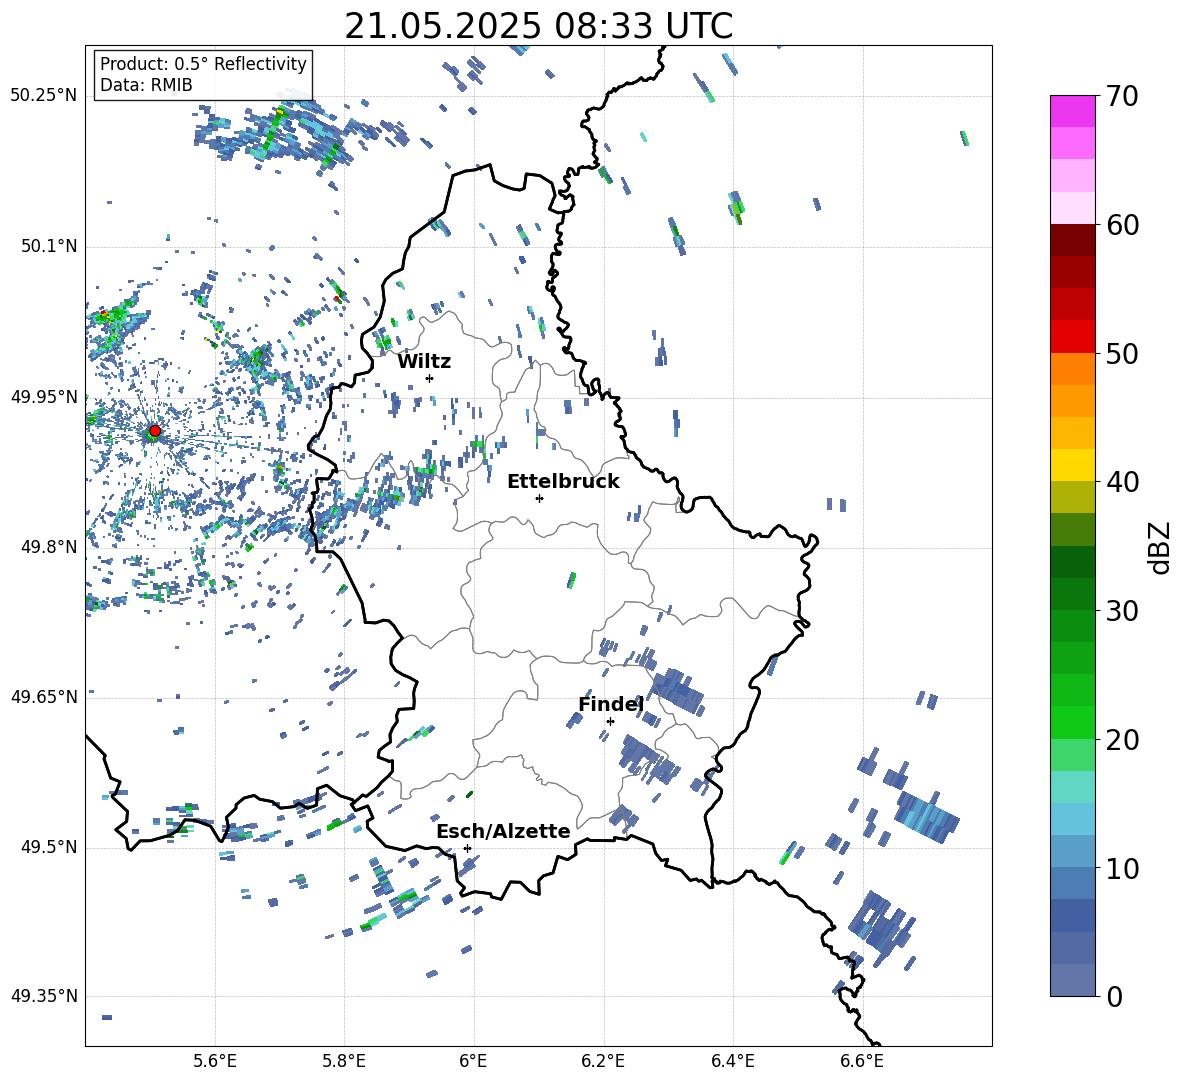Viewport: 1184px width, 1081px height.
Task: Click the dBZ colorbar axis label
Action: coord(1161,547)
